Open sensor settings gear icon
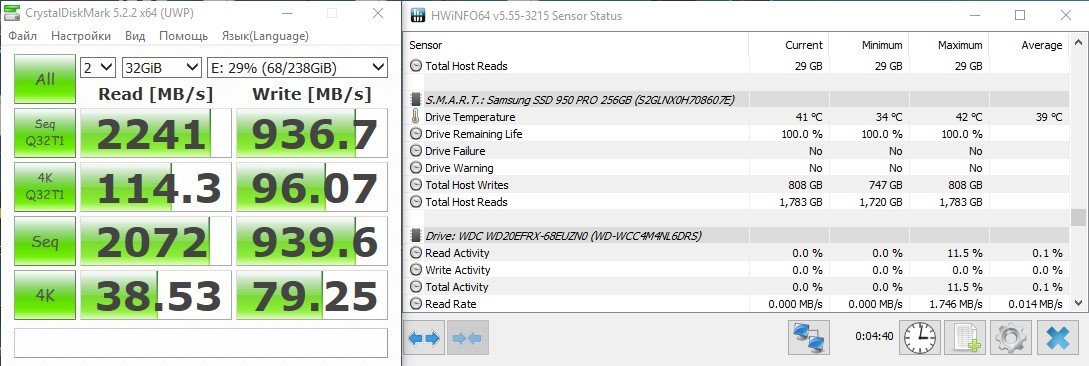This screenshot has width=1089, height=366. [1012, 338]
